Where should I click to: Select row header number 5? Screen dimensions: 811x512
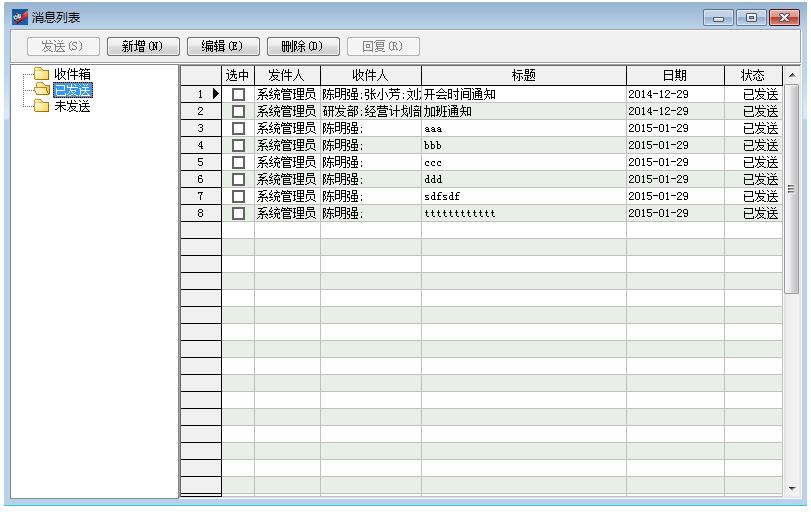click(x=201, y=162)
